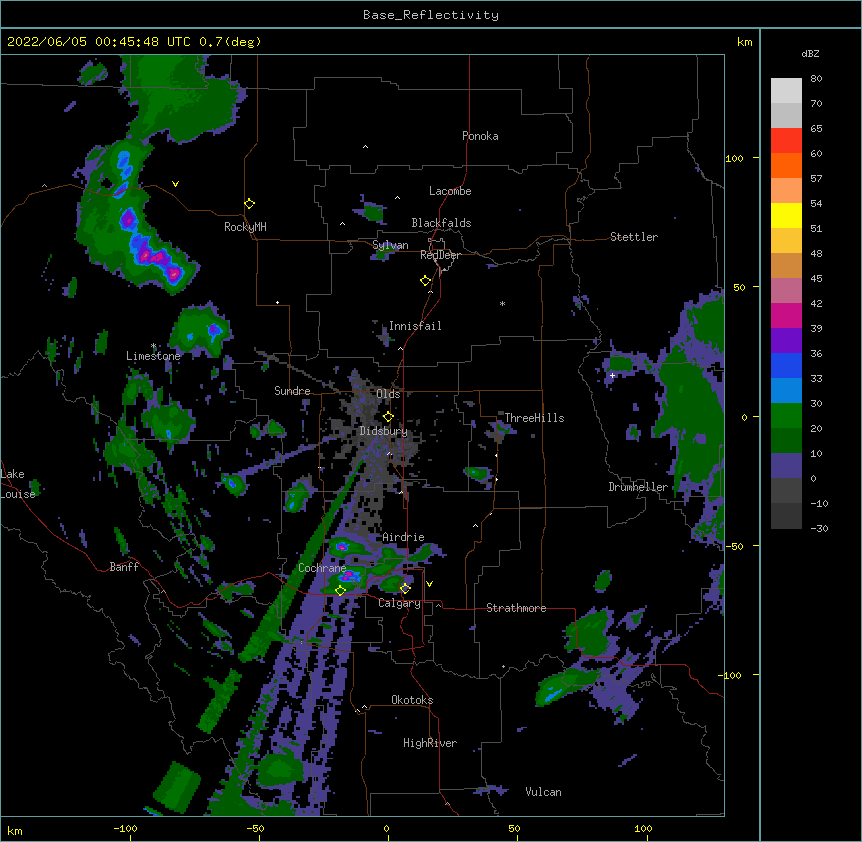
Task: Click the Didsbury city label
Action: (384, 431)
